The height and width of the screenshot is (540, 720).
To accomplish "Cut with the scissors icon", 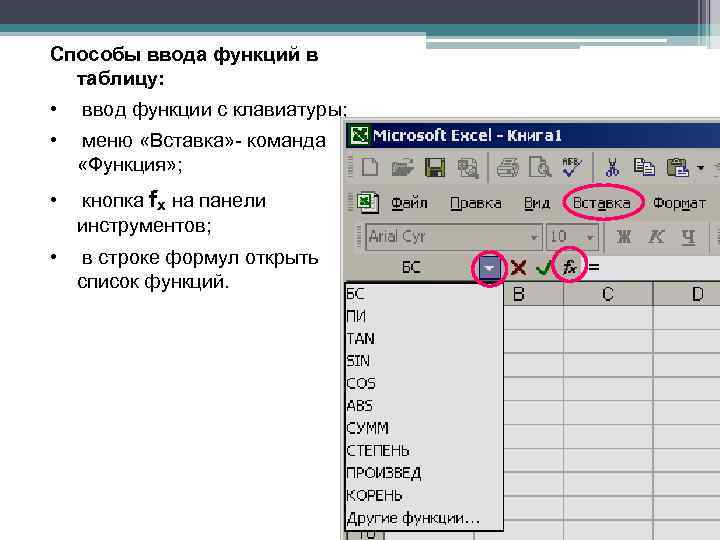I will click(612, 167).
